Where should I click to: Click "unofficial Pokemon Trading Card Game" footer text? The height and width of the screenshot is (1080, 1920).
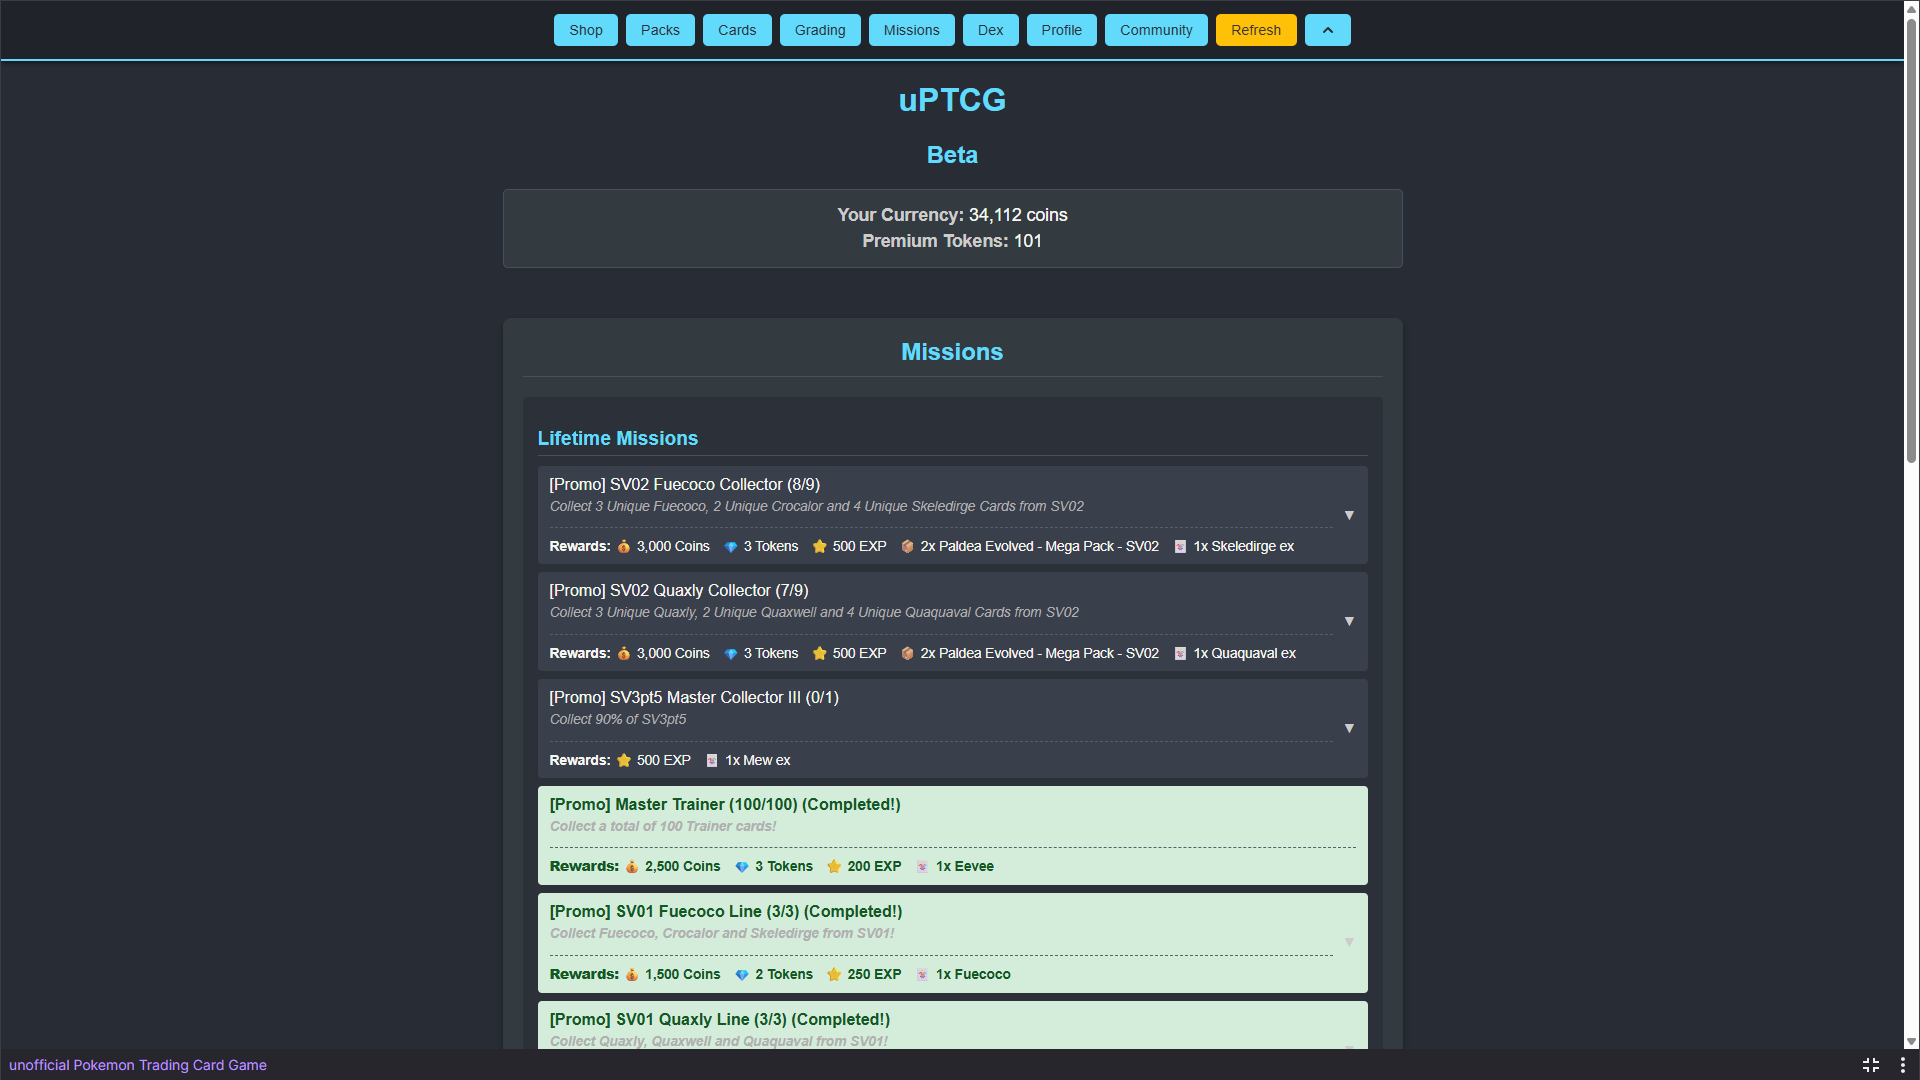pyautogui.click(x=138, y=1065)
